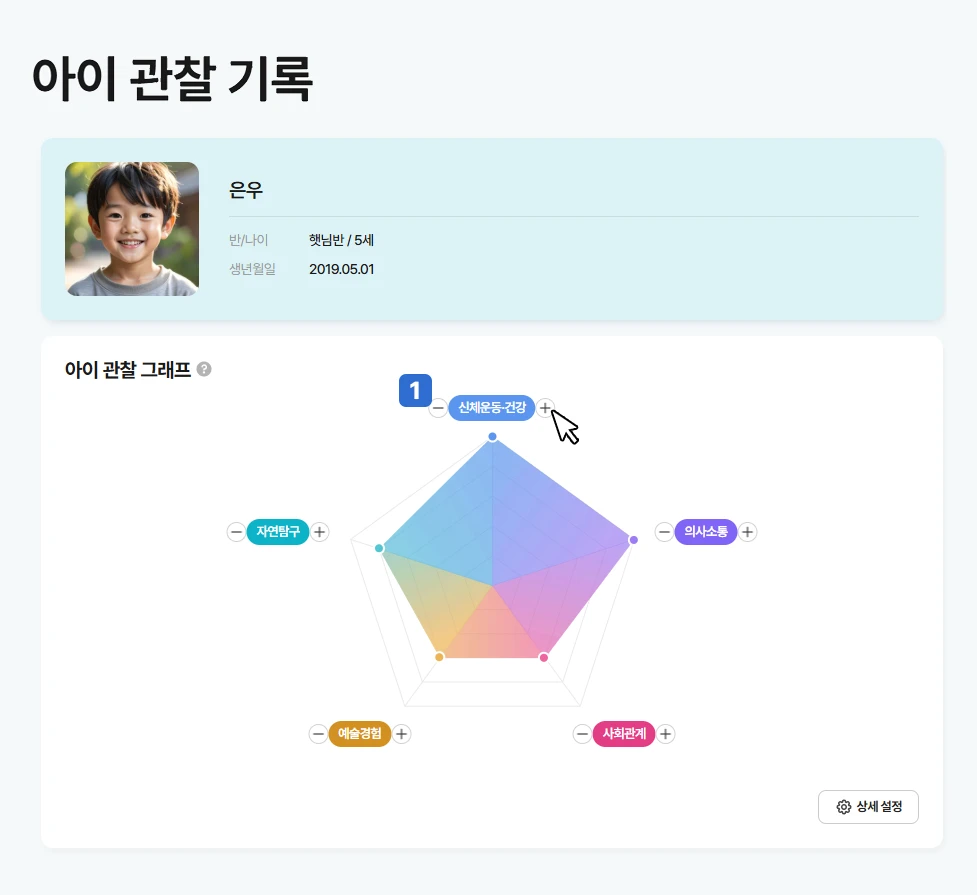Open 상세 설정 settings button

pos(868,807)
